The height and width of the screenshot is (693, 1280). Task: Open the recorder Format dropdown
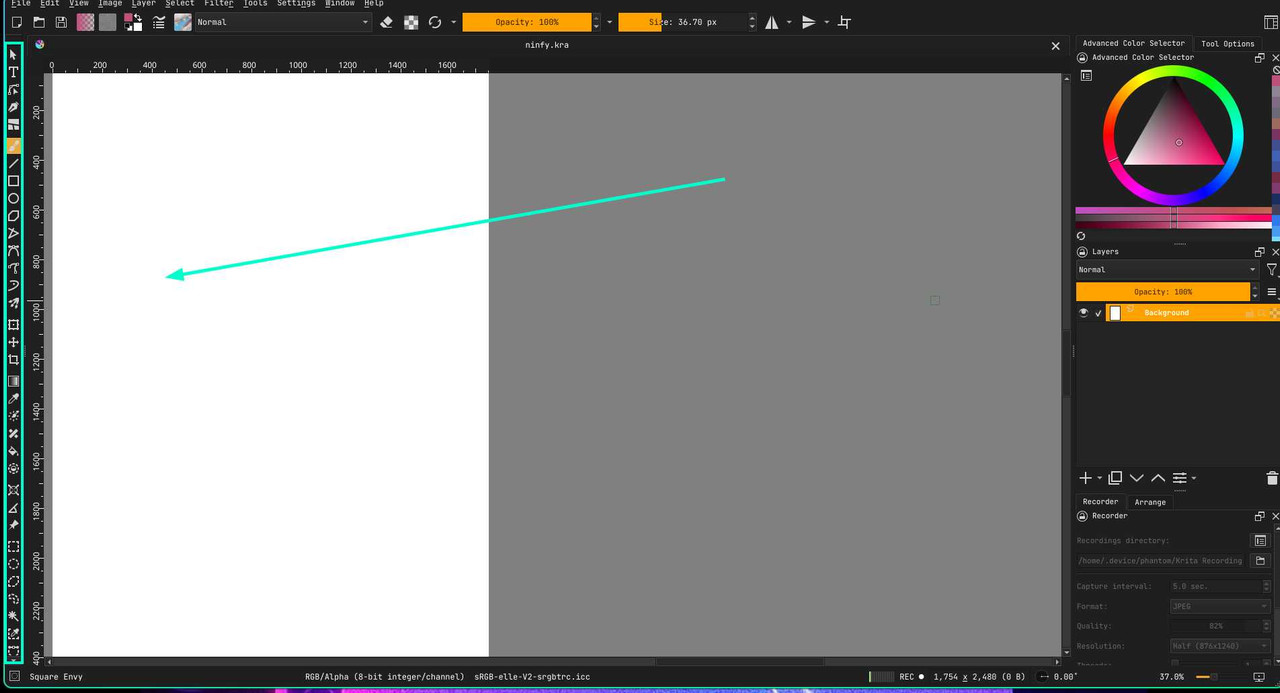coord(1220,606)
